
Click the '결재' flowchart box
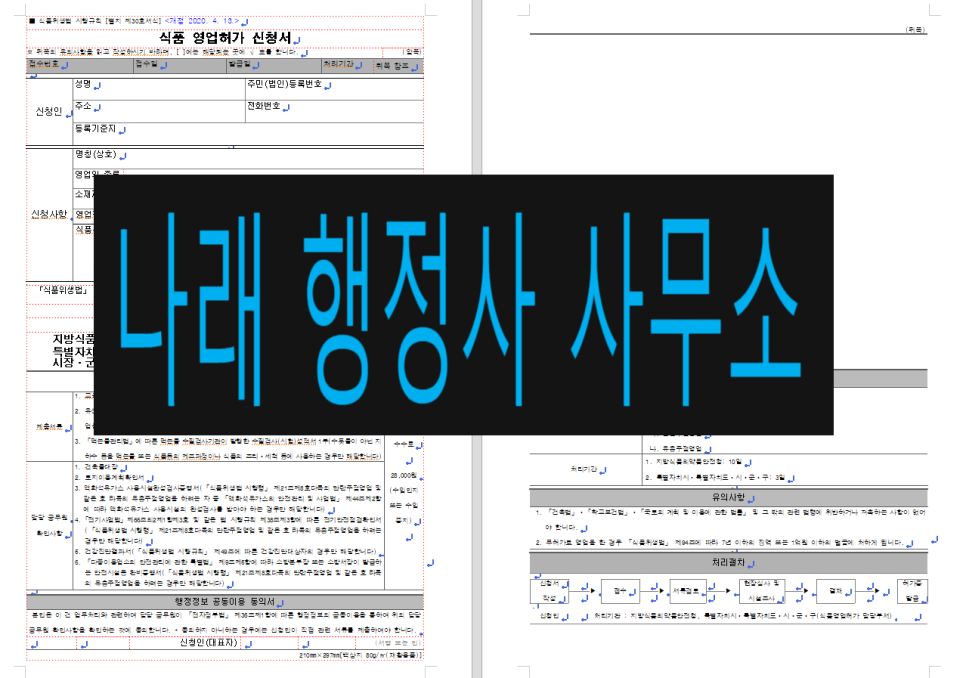[x=836, y=591]
